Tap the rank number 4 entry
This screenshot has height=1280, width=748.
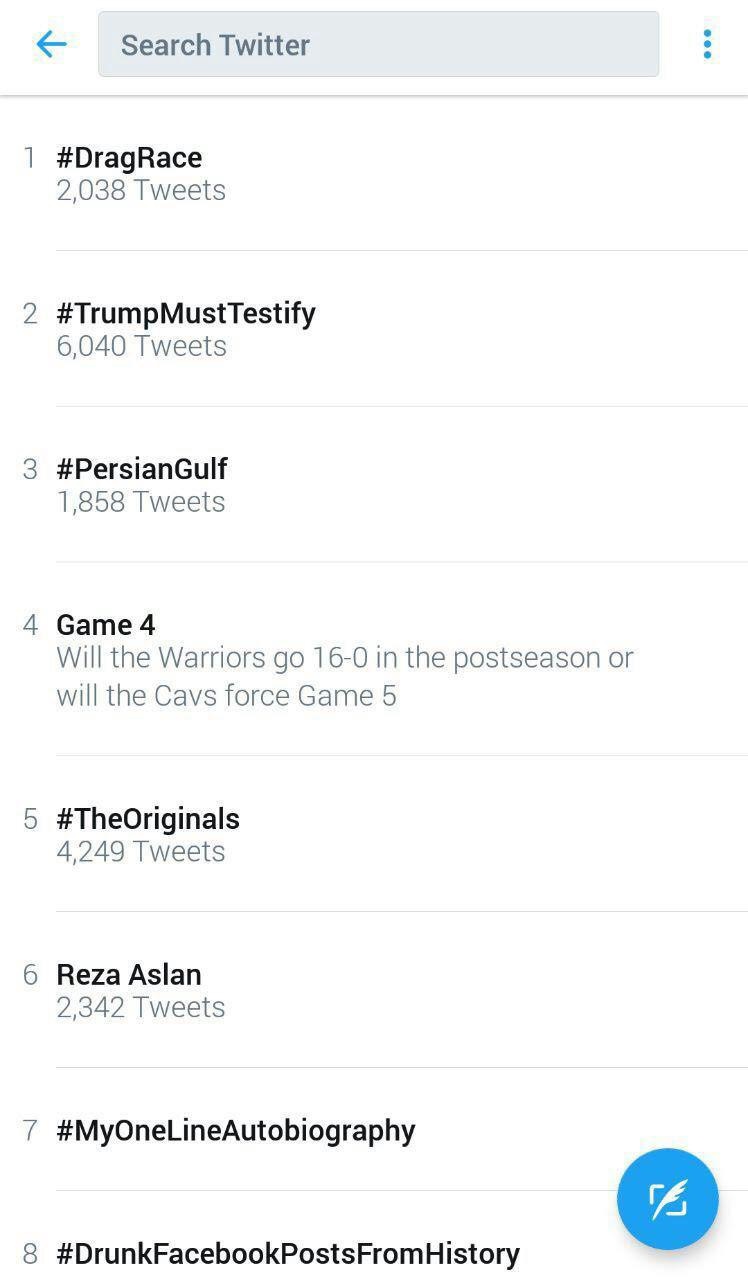pyautogui.click(x=30, y=625)
